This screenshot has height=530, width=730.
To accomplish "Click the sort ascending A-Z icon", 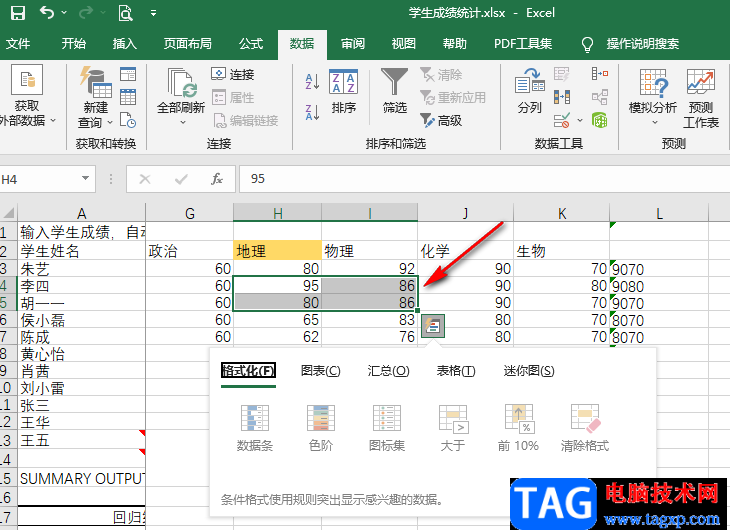I will coord(312,81).
